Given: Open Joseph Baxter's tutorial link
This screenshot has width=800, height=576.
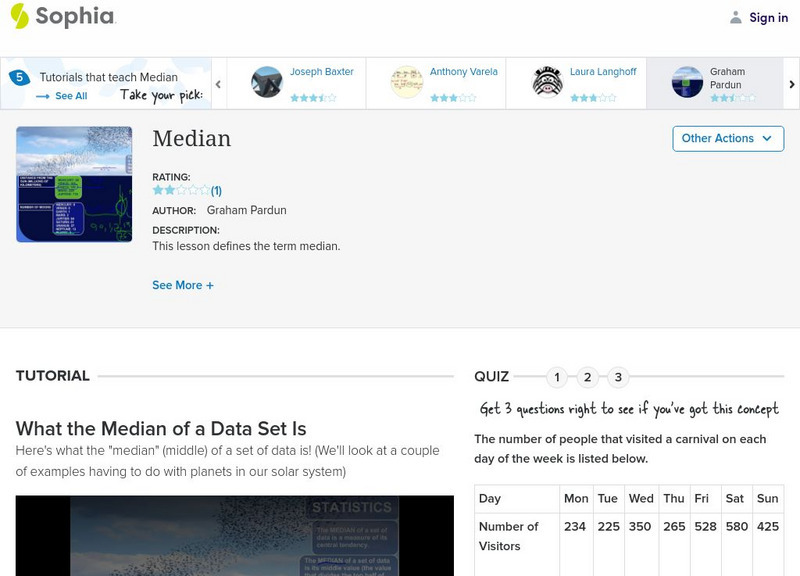Looking at the screenshot, I should [x=321, y=72].
